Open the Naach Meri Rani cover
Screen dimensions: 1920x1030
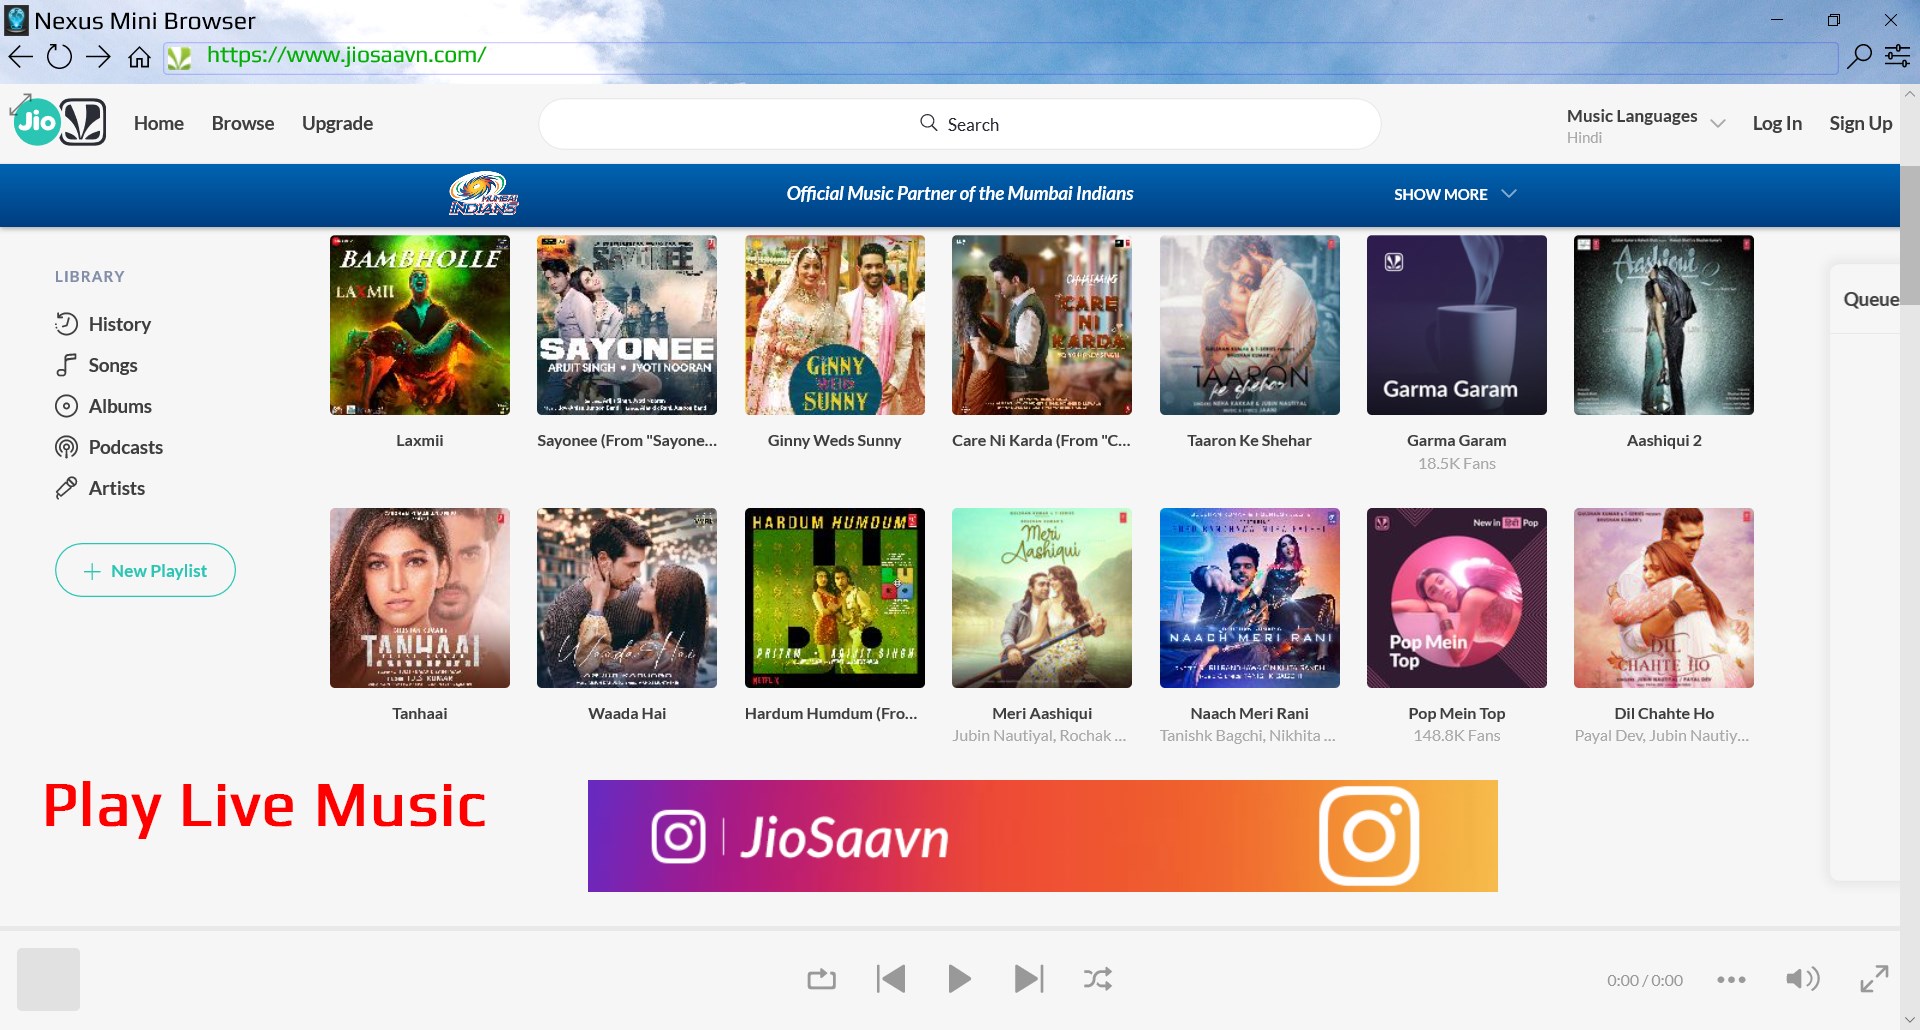1250,598
